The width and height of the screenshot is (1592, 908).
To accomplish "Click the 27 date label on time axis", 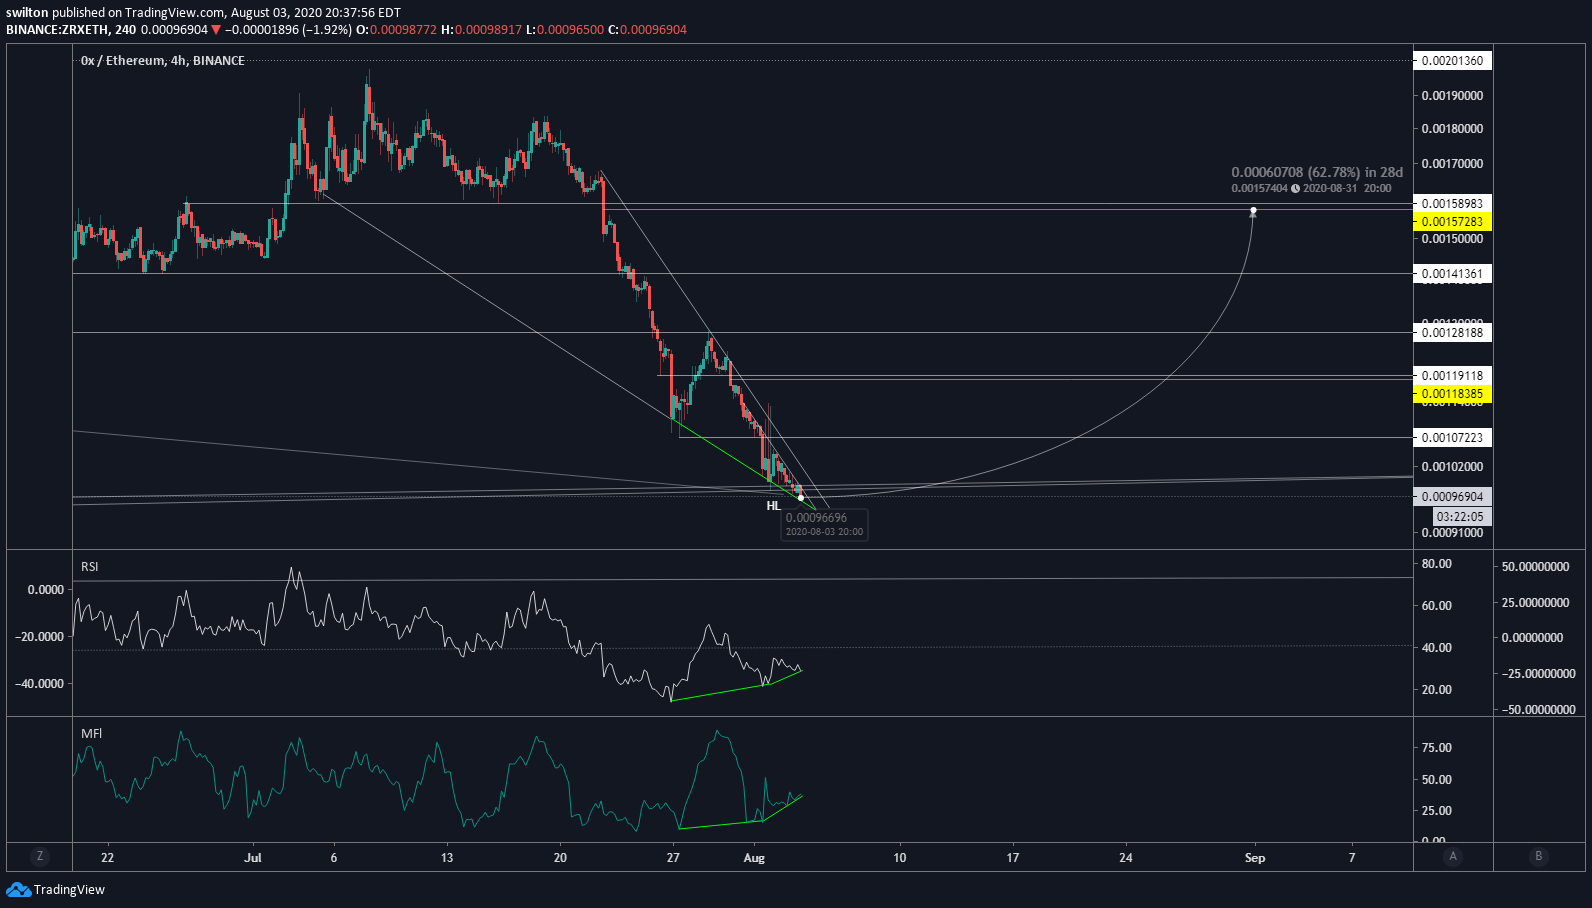I will [x=673, y=858].
